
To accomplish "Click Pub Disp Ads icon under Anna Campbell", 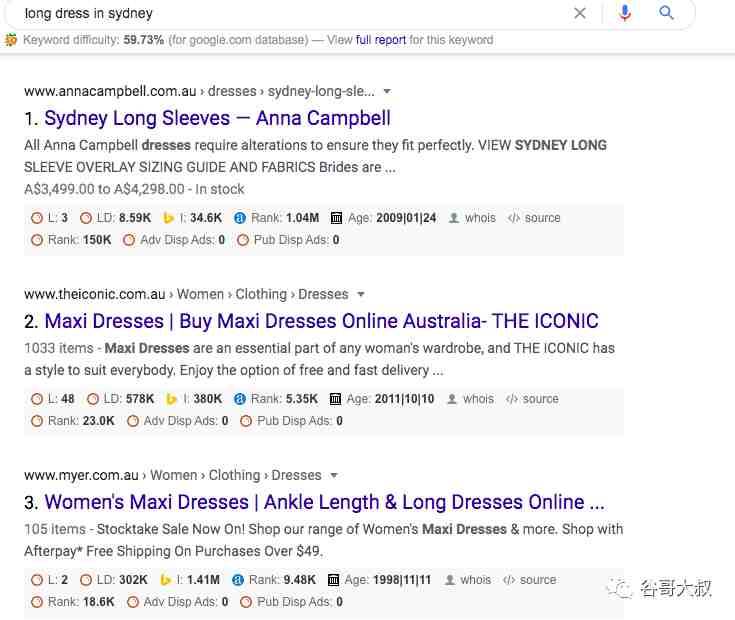I will point(243,240).
